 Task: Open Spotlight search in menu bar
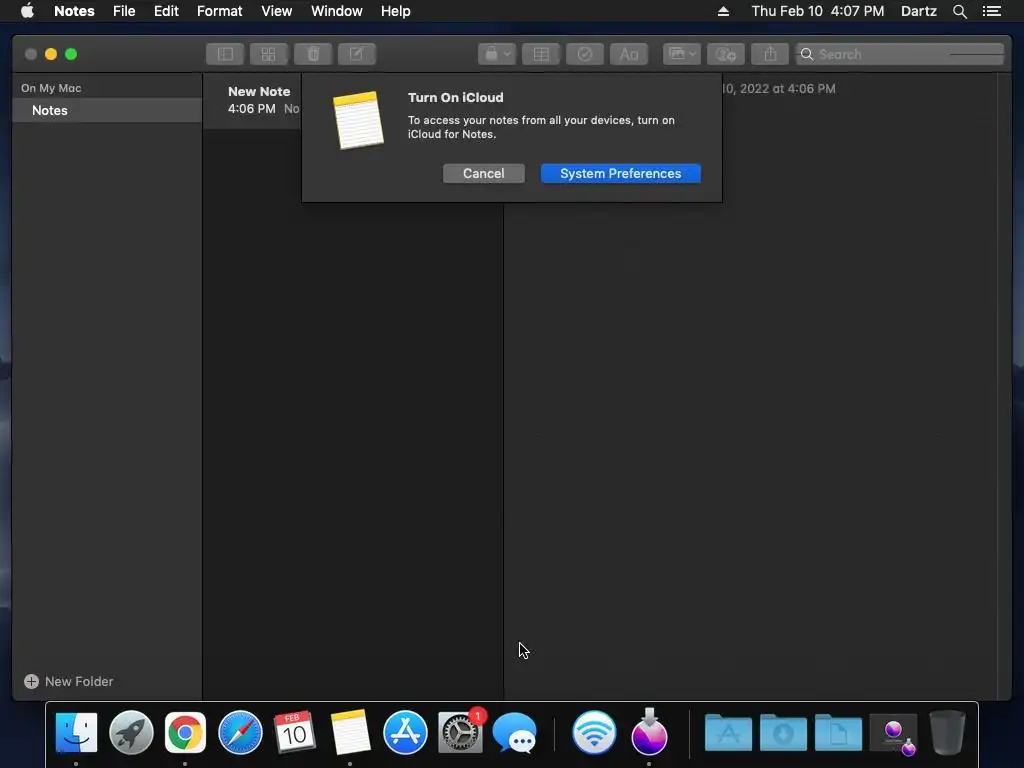959,11
